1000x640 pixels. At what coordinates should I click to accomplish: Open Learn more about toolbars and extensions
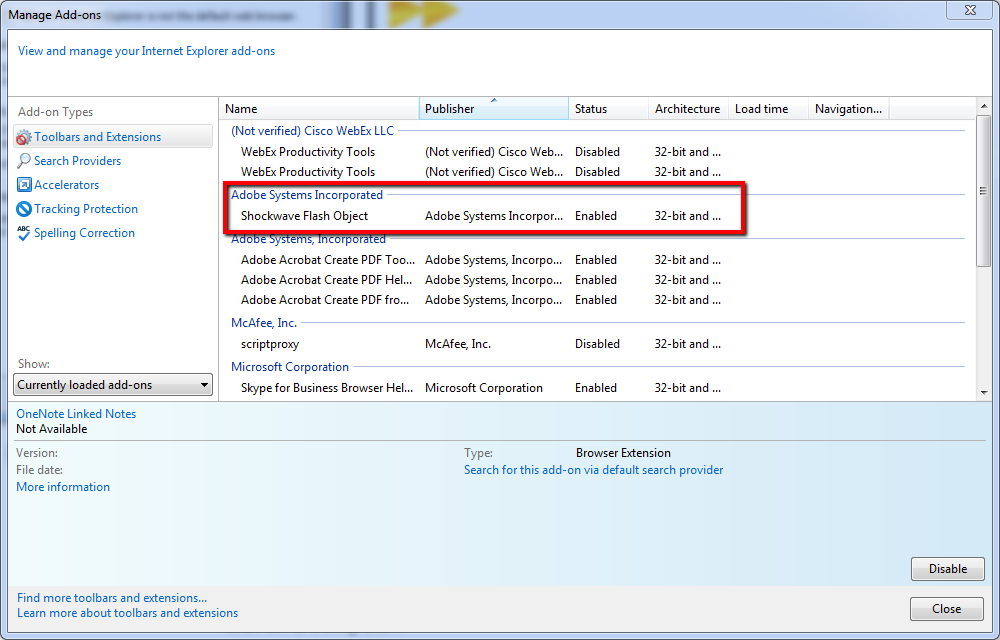[127, 613]
